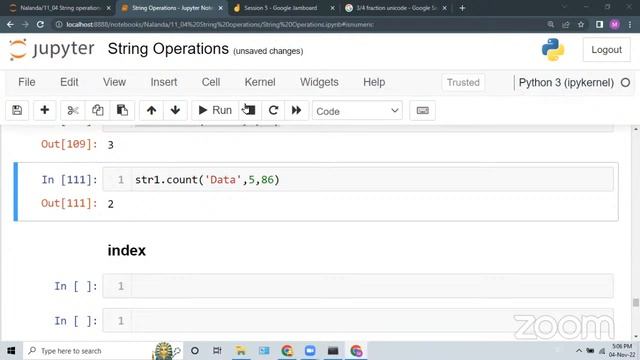
Task: Cut selected cells with the scissors icon
Action: coord(73,110)
